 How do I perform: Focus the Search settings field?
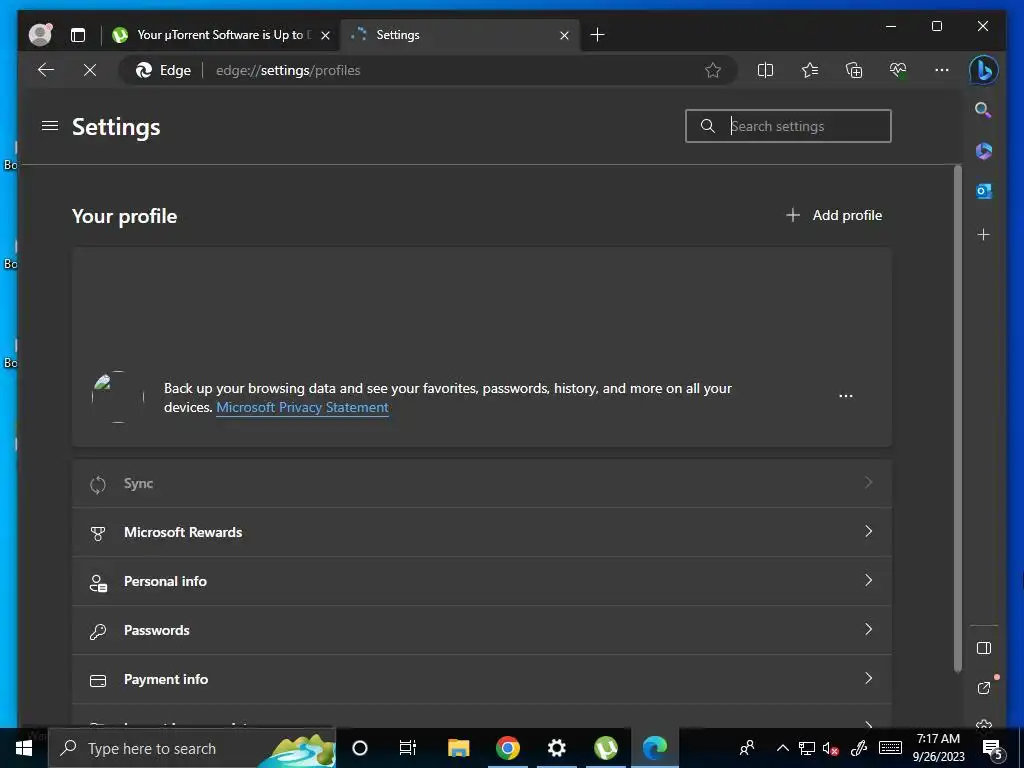[788, 126]
